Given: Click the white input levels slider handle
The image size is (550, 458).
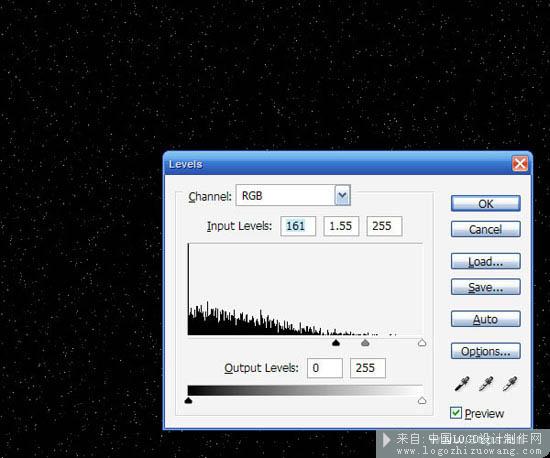Looking at the screenshot, I should pyautogui.click(x=422, y=343).
